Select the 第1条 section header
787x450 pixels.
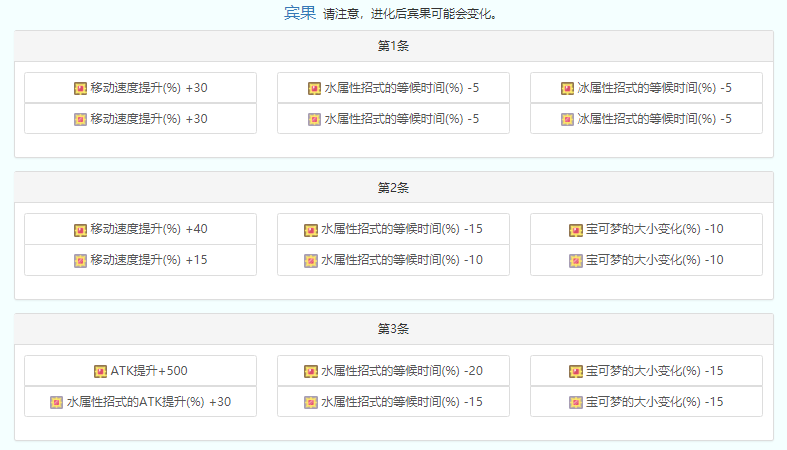click(394, 46)
